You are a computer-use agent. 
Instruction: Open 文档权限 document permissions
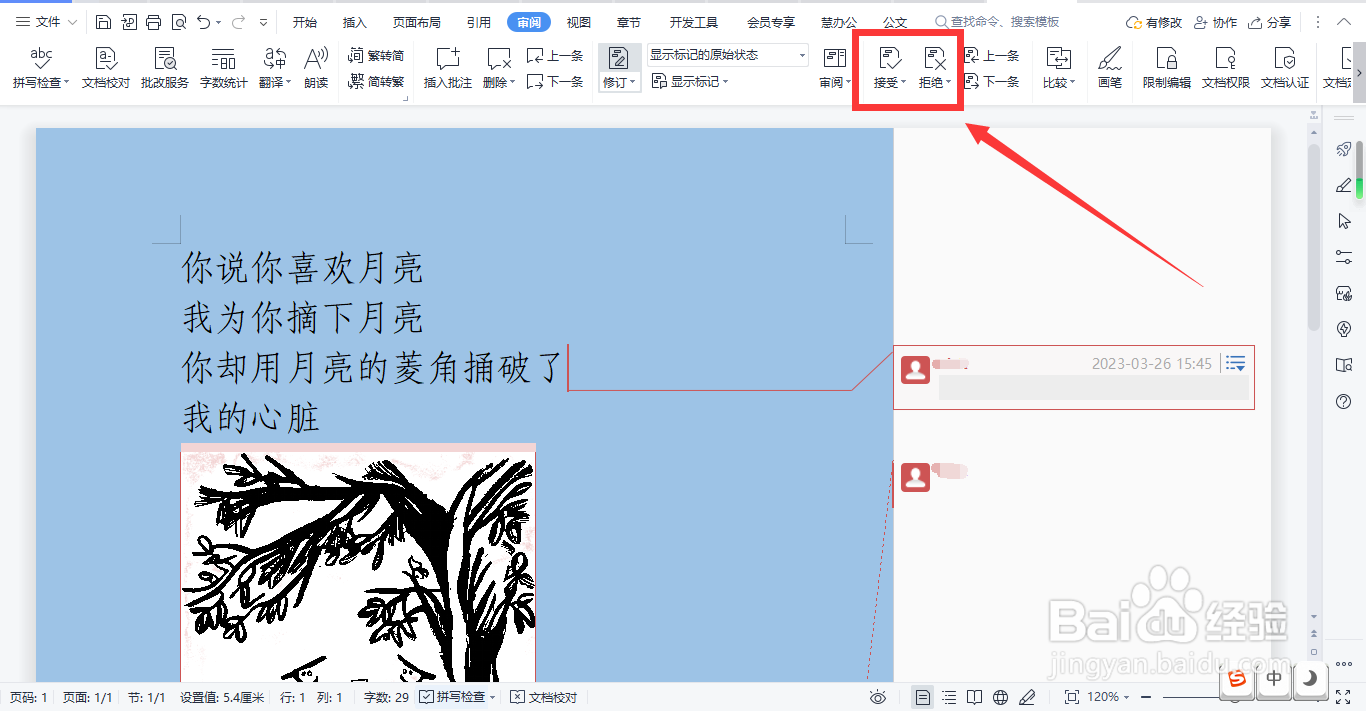click(x=1226, y=69)
